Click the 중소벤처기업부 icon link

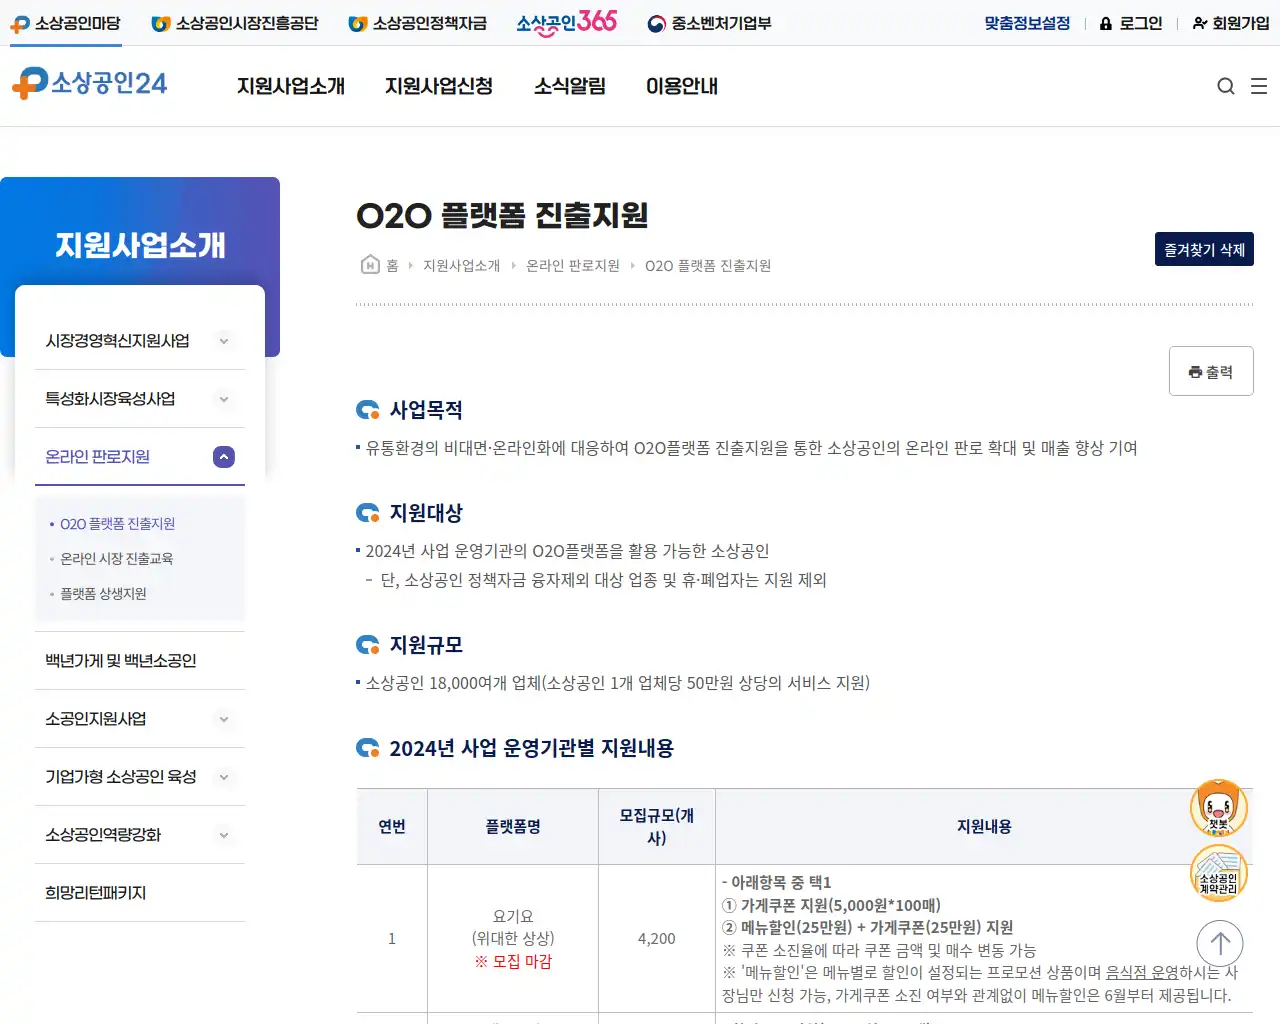pos(656,23)
